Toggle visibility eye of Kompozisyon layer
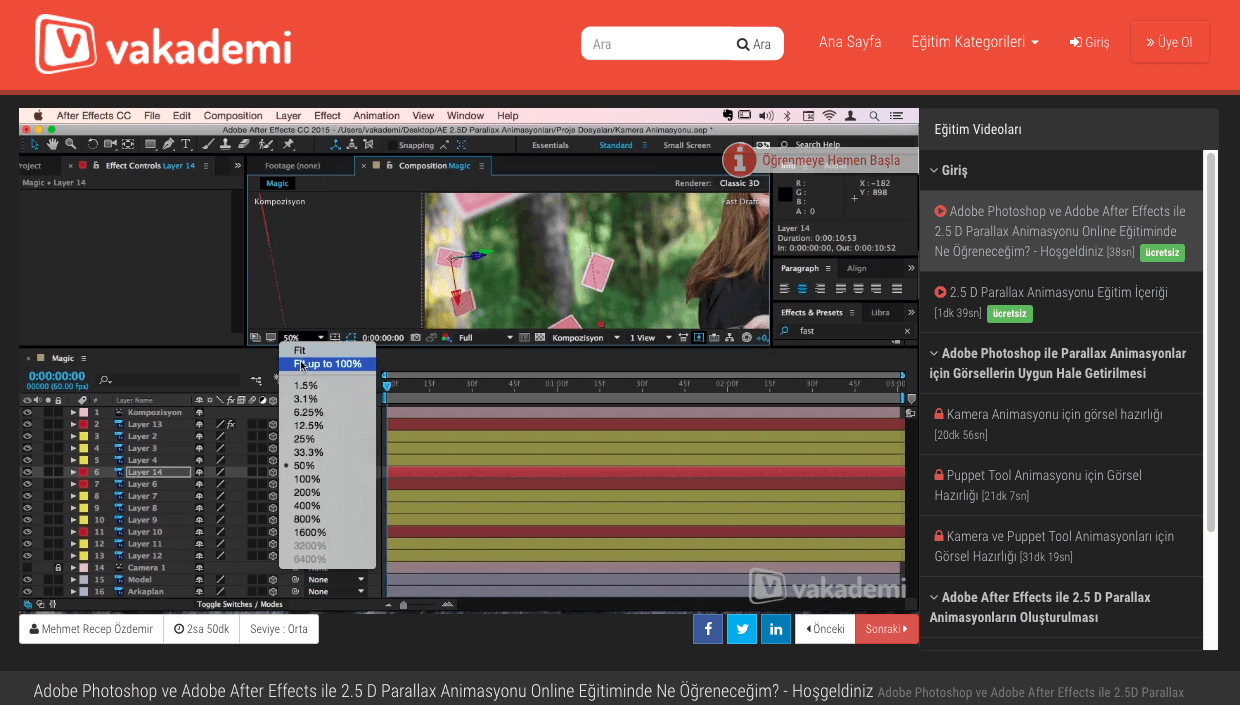Viewport: 1240px width, 705px height. (27, 413)
